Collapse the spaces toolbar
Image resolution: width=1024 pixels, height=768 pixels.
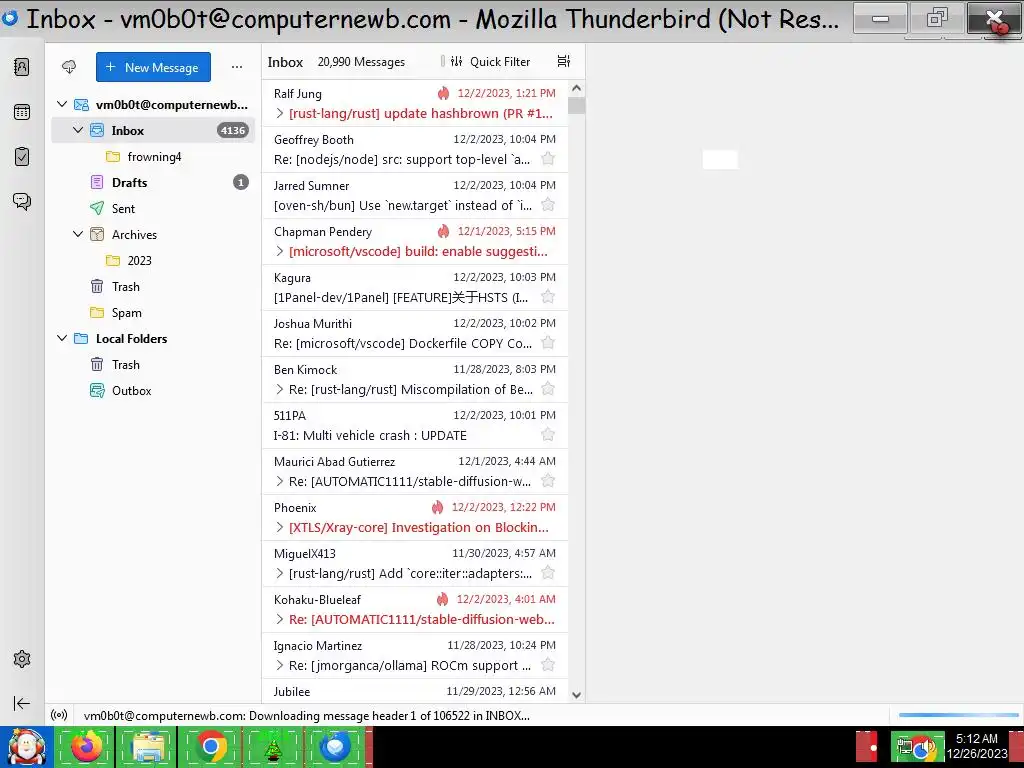[22, 703]
